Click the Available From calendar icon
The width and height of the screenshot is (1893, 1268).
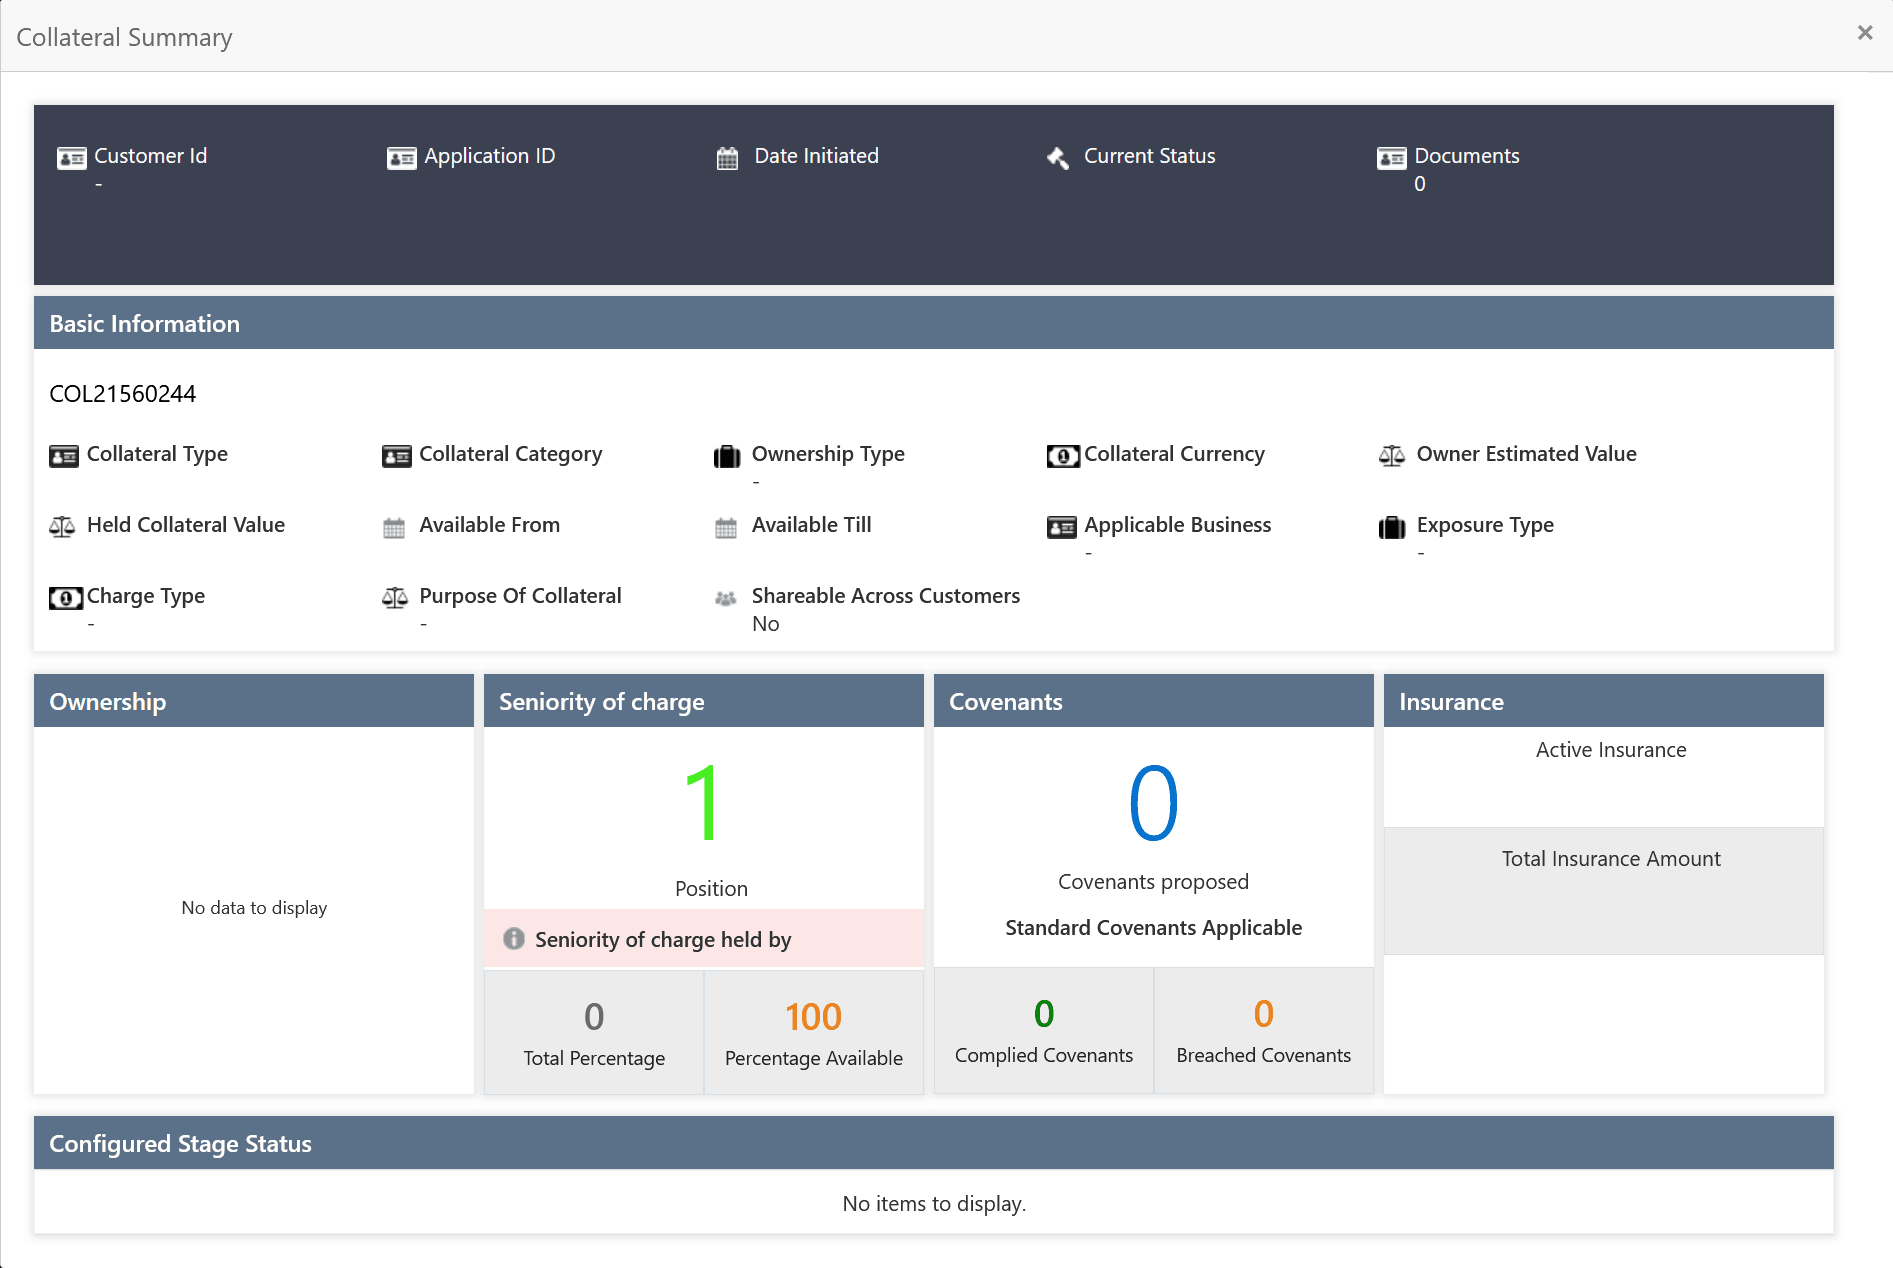[394, 528]
